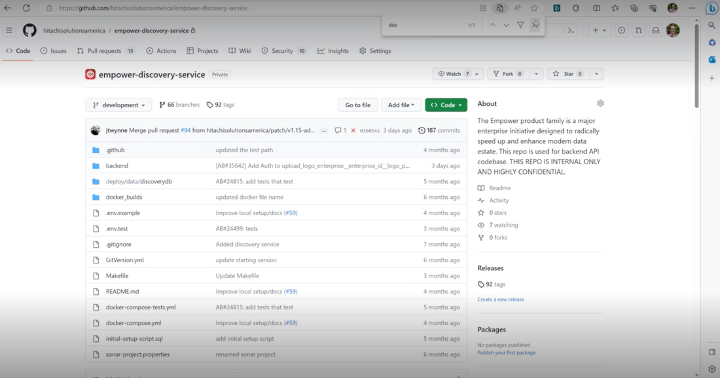Click the find-on-page text field

pyautogui.click(x=425, y=25)
